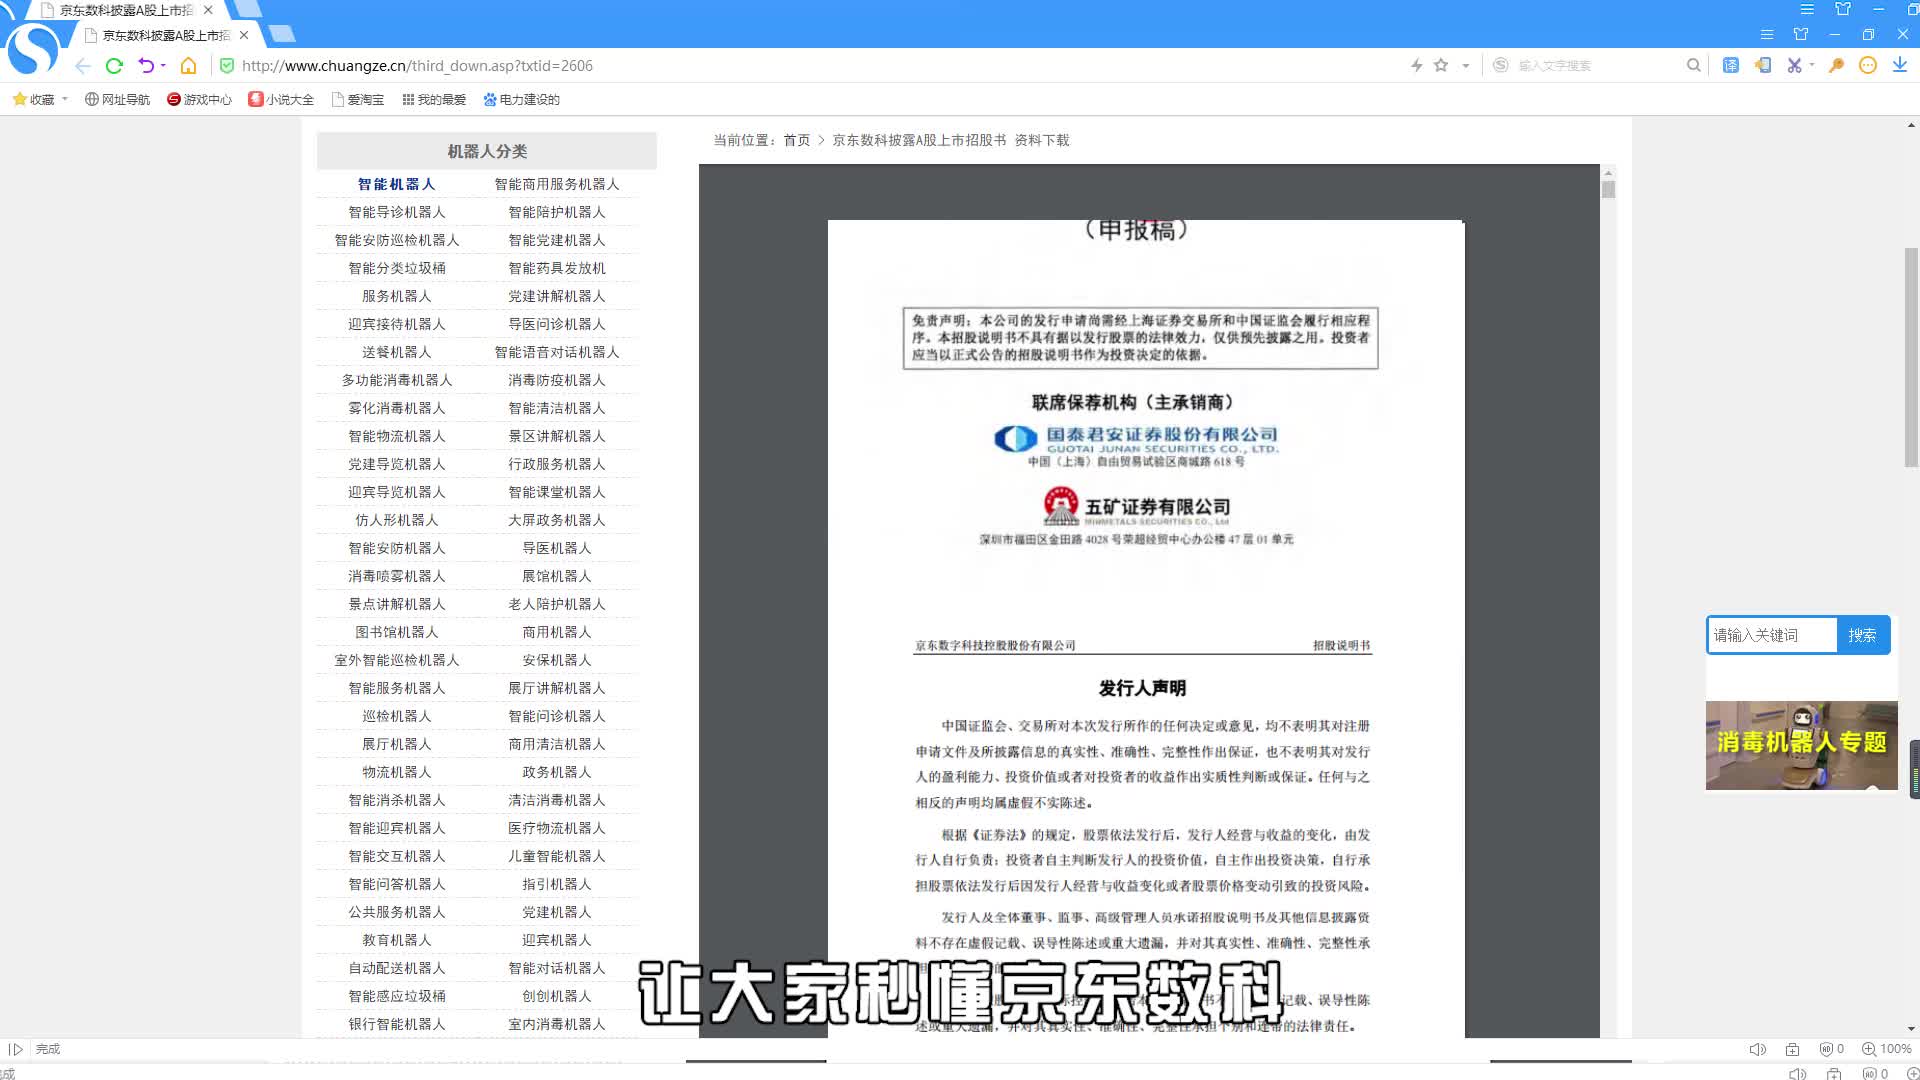Click the status bar ad-block counter icon

coord(1832,1049)
